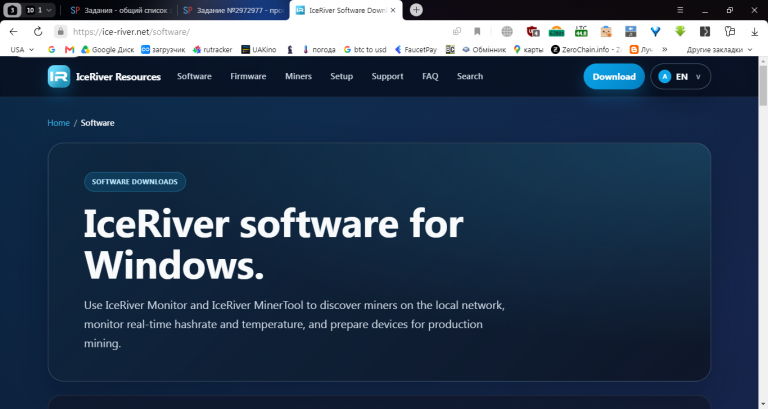Open the погода bookmark
Image resolution: width=768 pixels, height=409 pixels.
319,49
